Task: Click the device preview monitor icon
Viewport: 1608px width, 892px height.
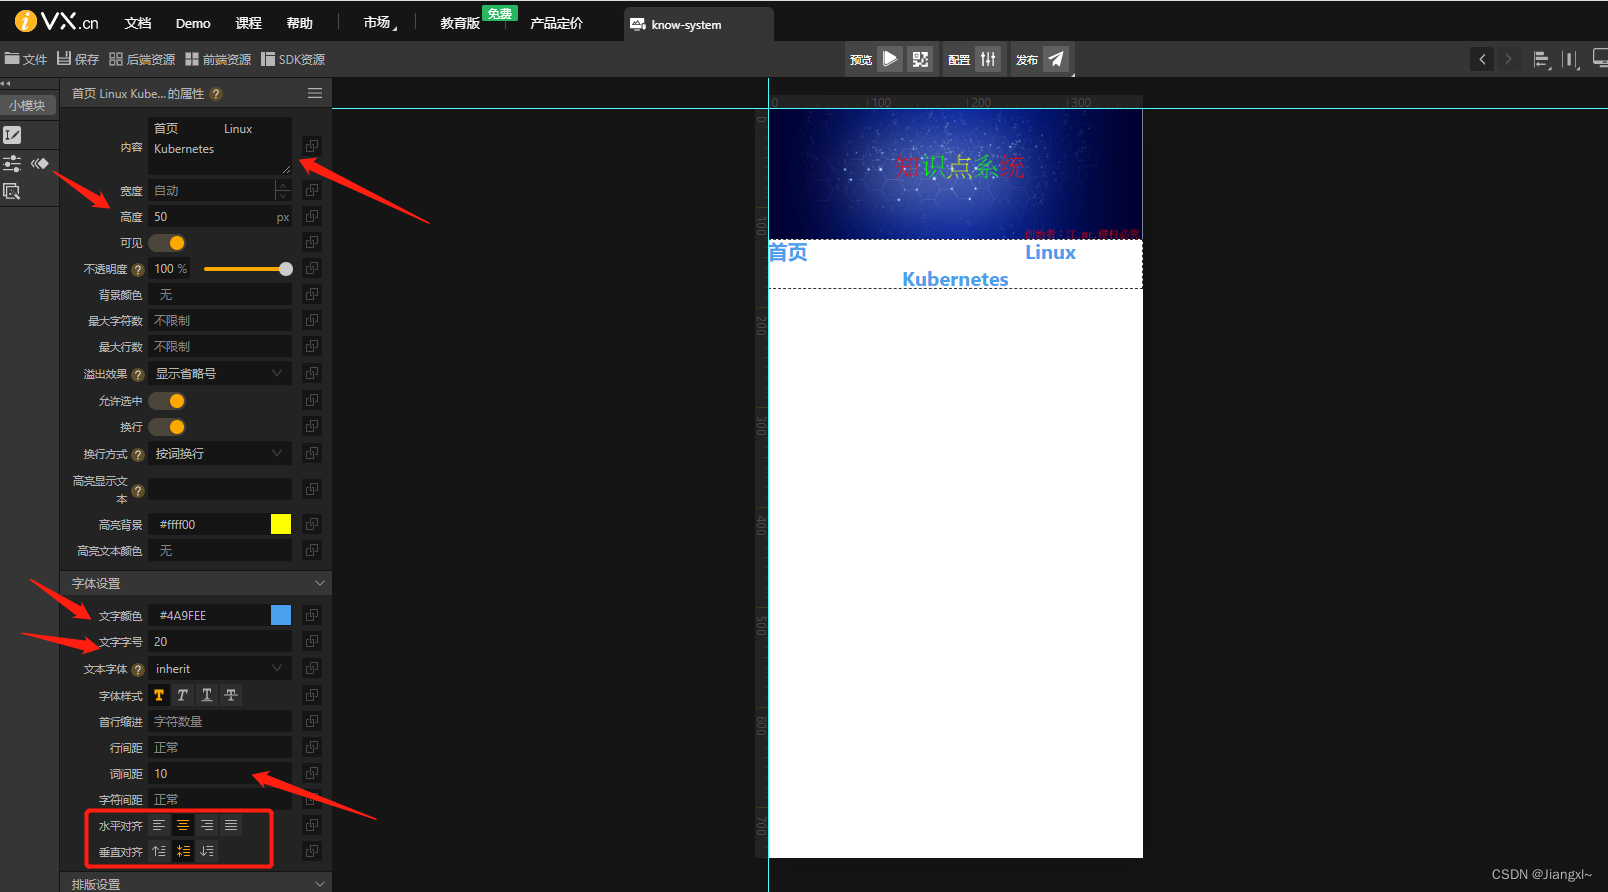Action: 1599,59
